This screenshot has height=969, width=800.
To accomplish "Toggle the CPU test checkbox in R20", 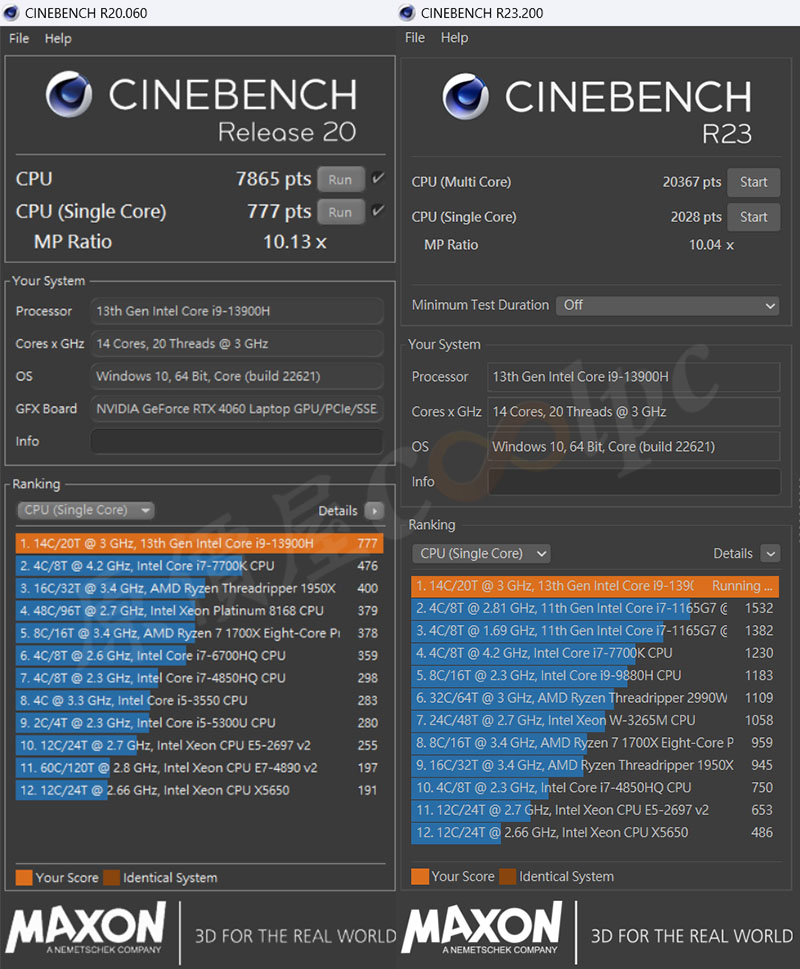I will click(x=378, y=179).
